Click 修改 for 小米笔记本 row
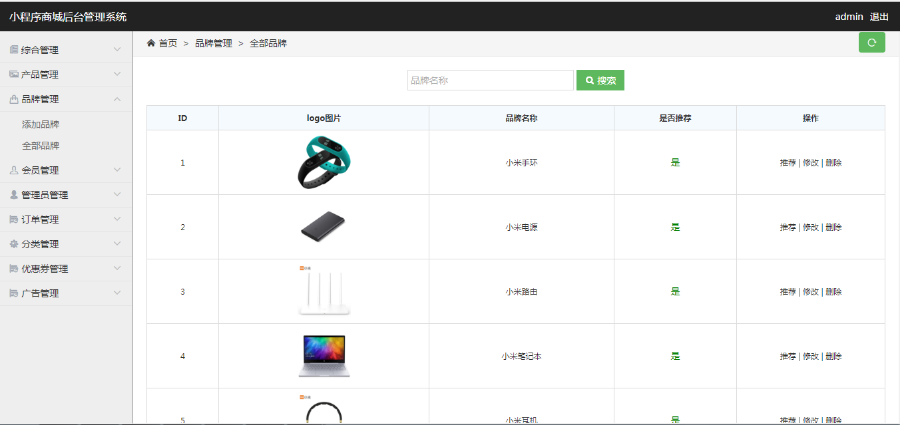 pyautogui.click(x=810, y=356)
